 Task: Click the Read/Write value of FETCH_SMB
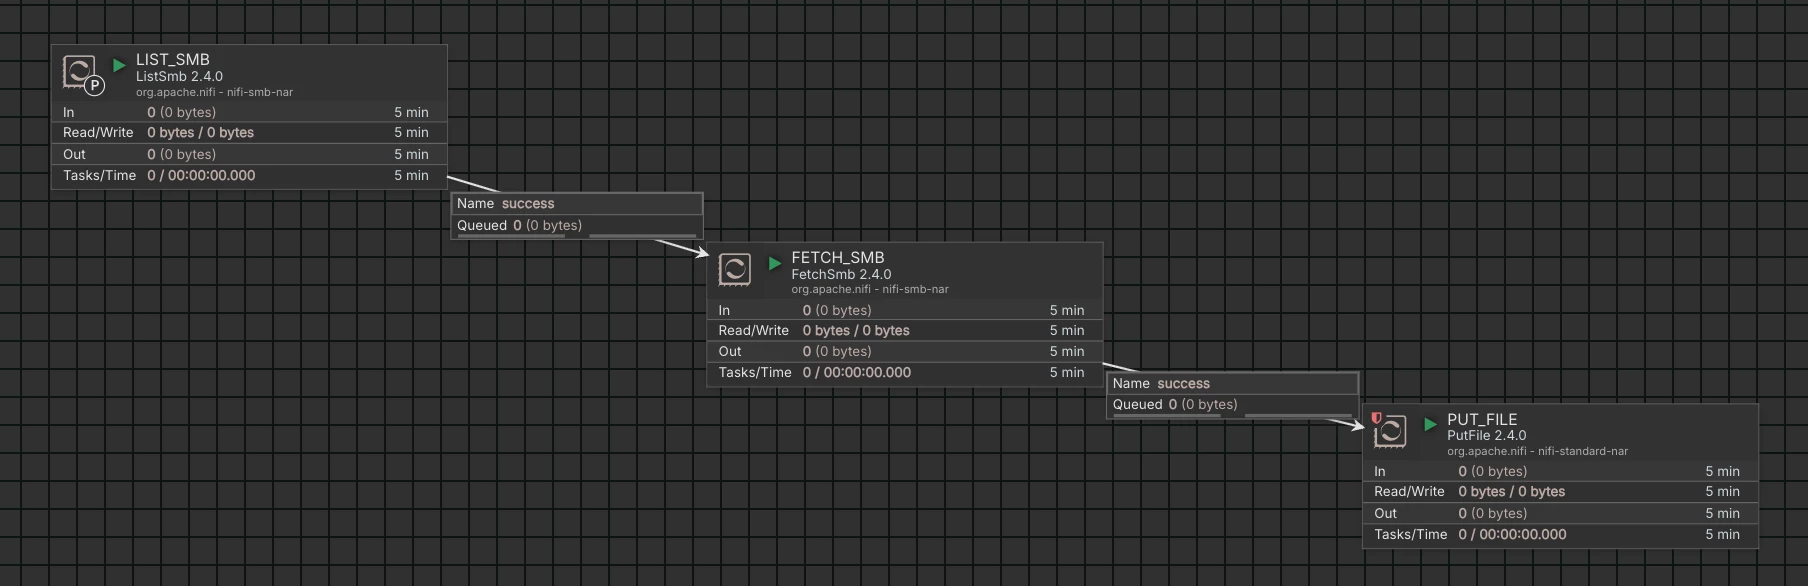(x=856, y=330)
